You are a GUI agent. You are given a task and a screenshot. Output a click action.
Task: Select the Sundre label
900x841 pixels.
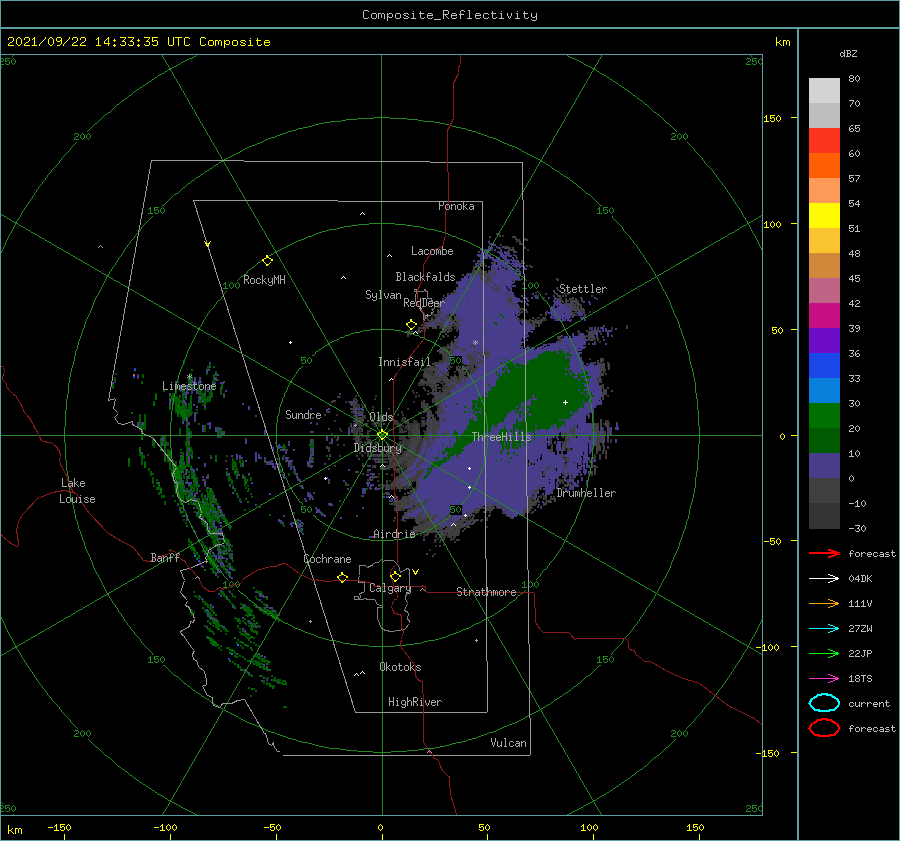point(303,414)
